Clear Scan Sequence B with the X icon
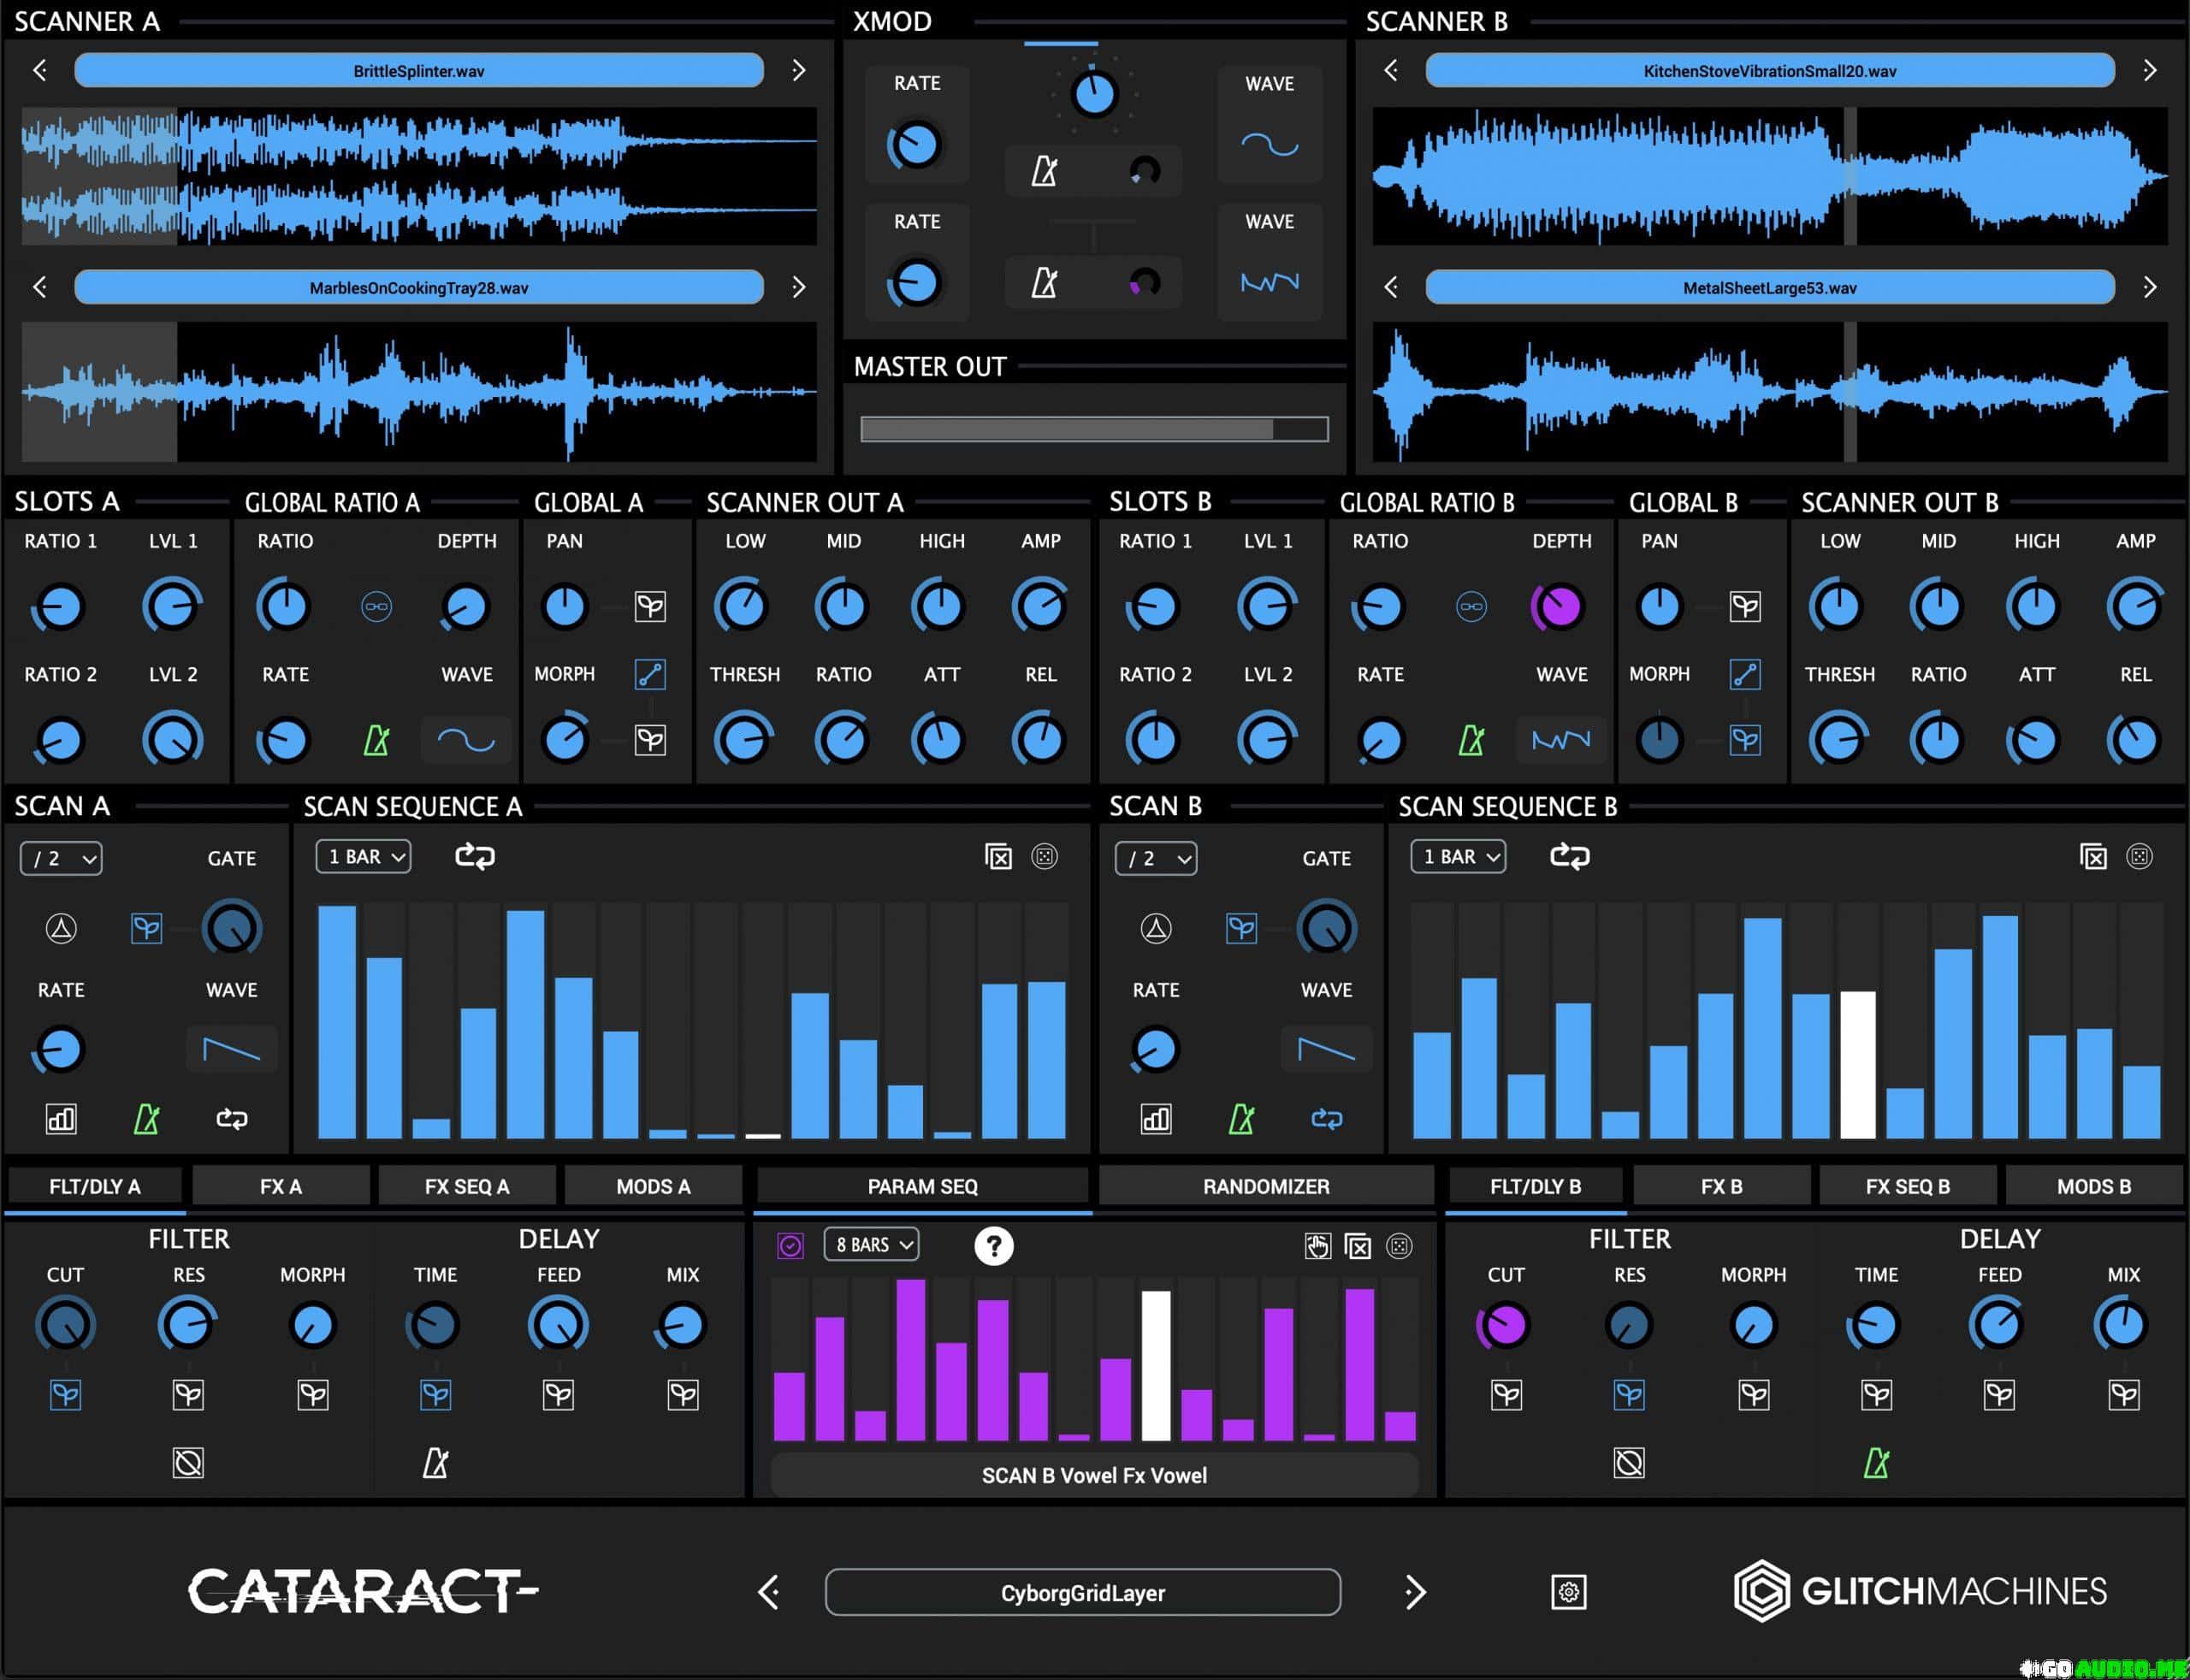This screenshot has height=1680, width=2190. (x=2093, y=857)
